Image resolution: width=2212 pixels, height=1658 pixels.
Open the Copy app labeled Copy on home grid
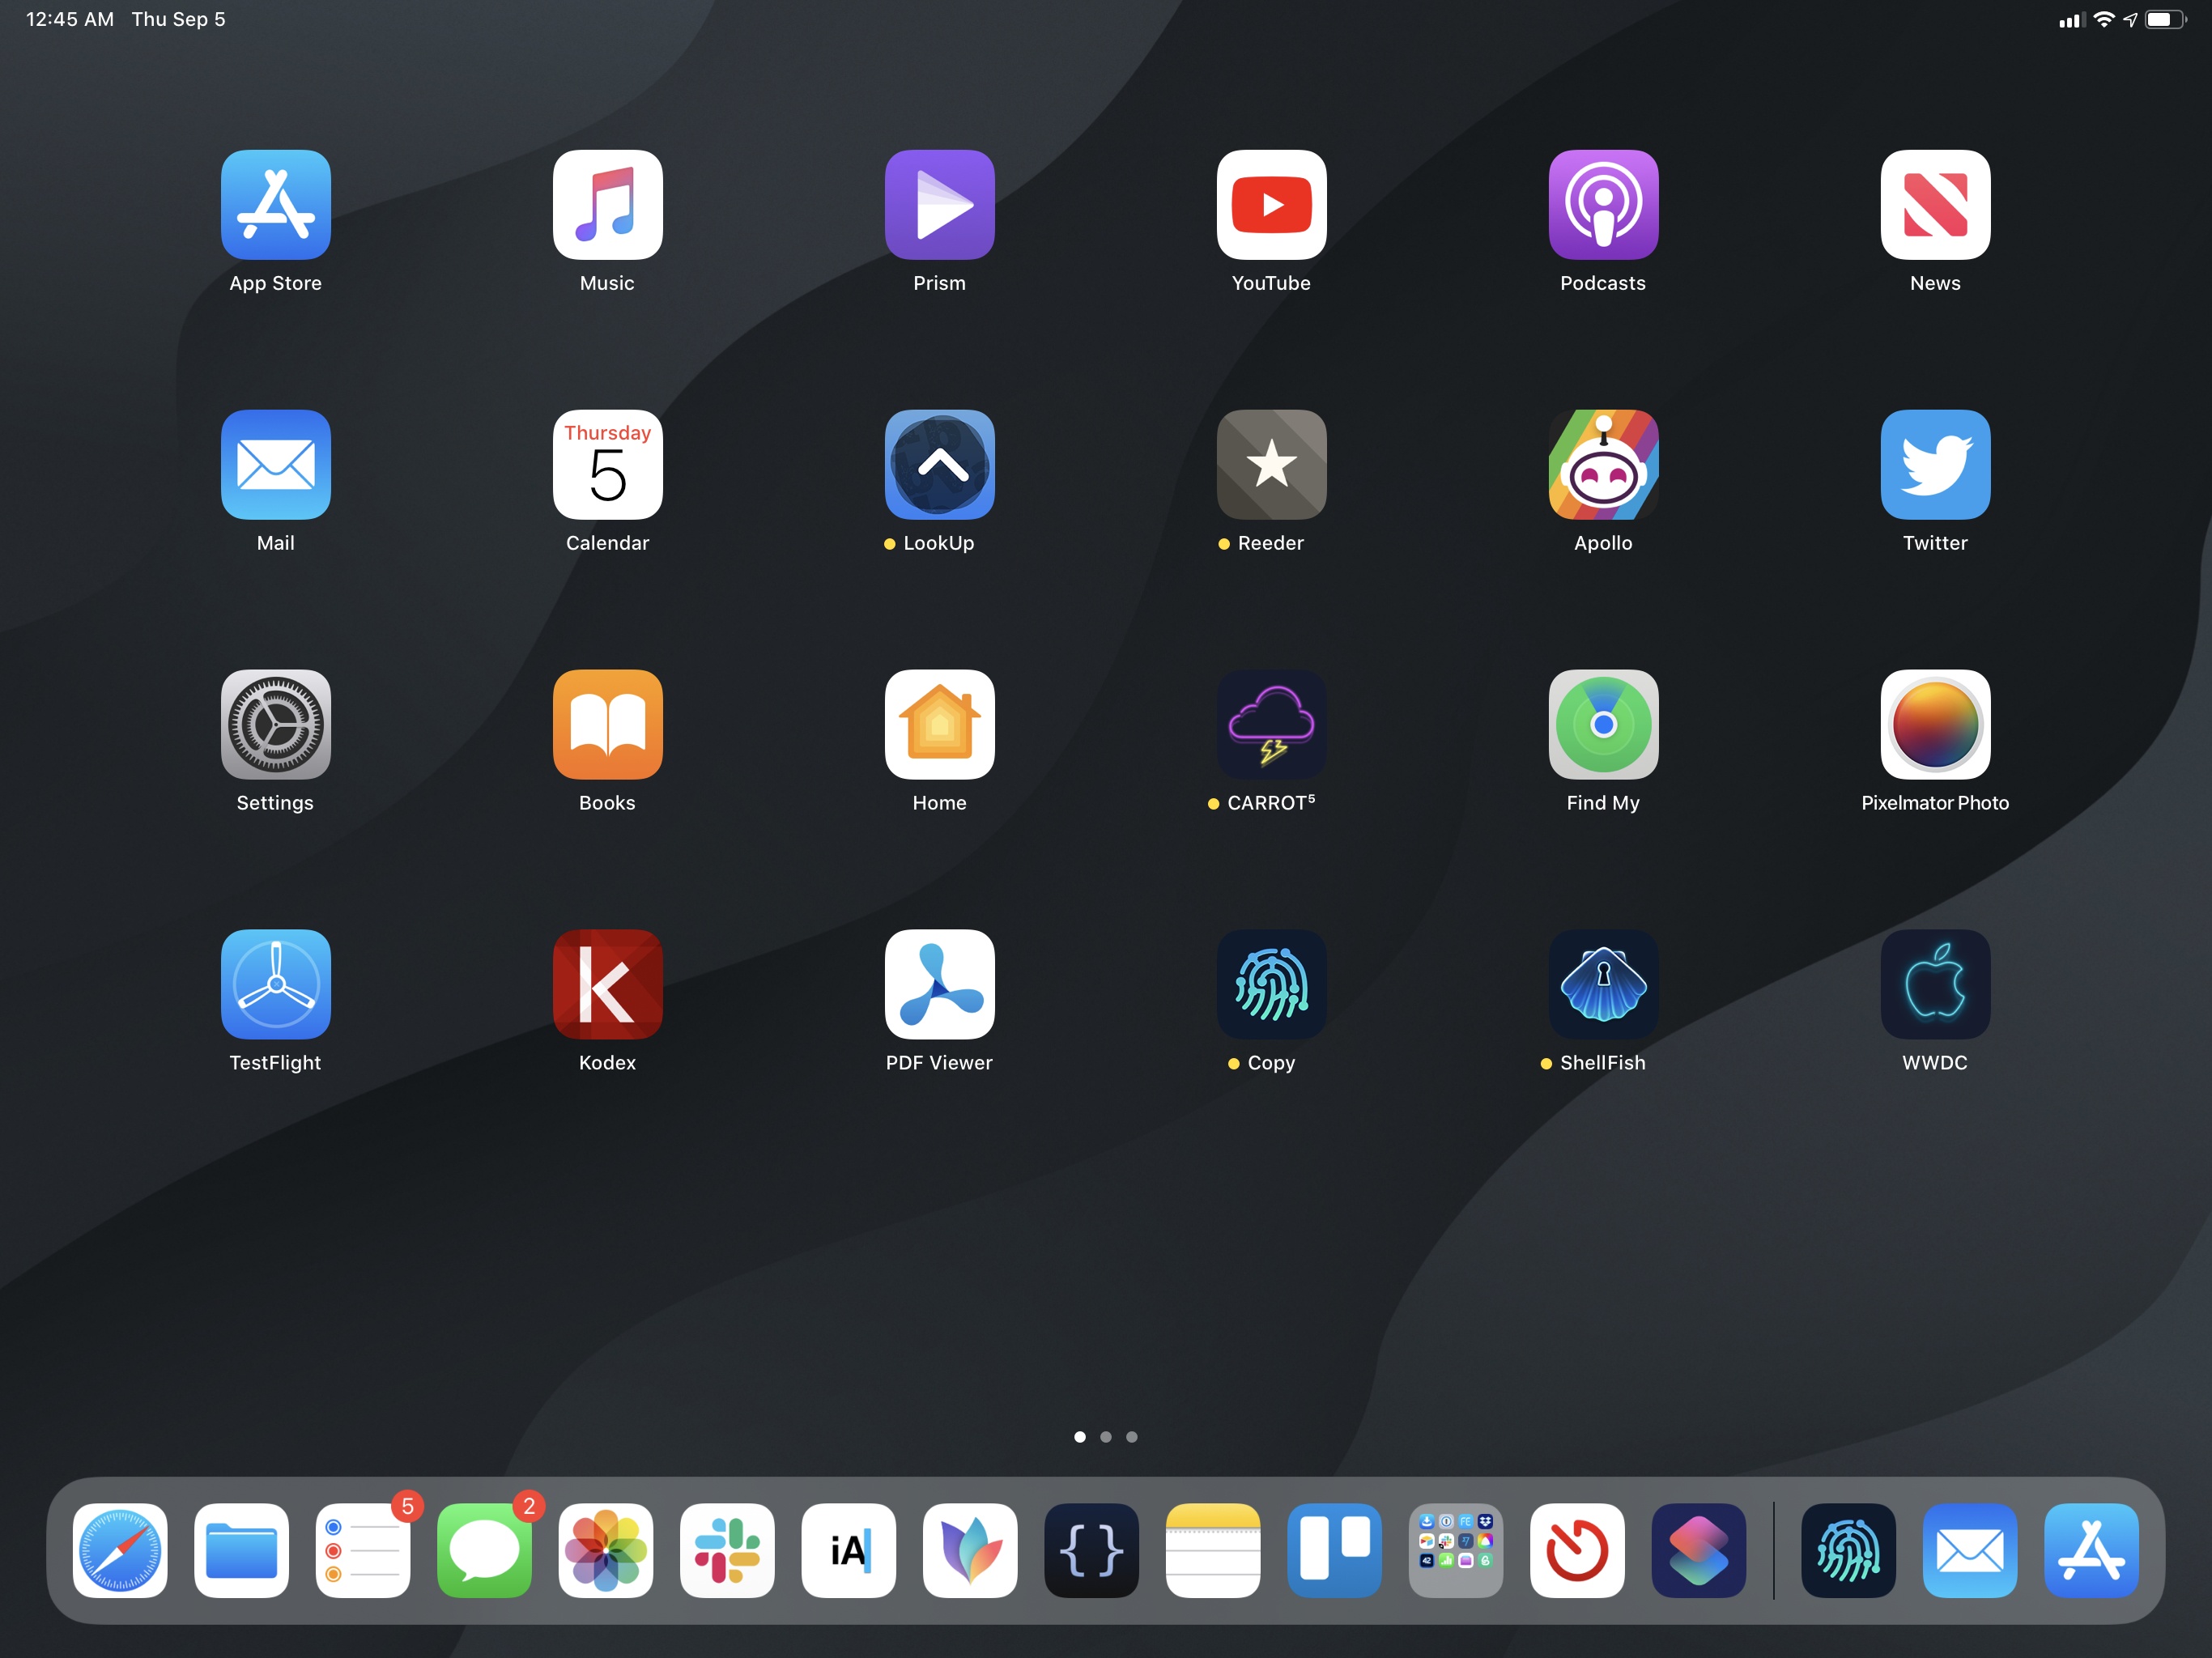pyautogui.click(x=1272, y=985)
